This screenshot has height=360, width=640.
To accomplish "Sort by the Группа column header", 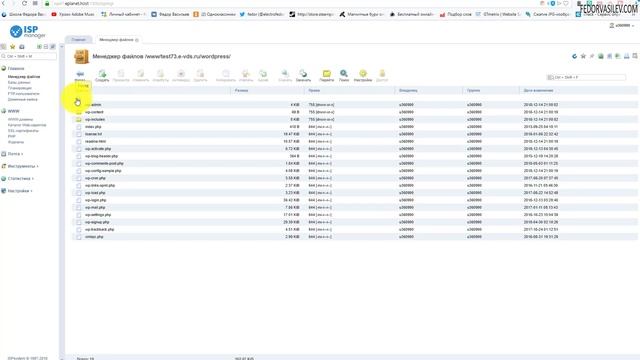I will click(473, 91).
